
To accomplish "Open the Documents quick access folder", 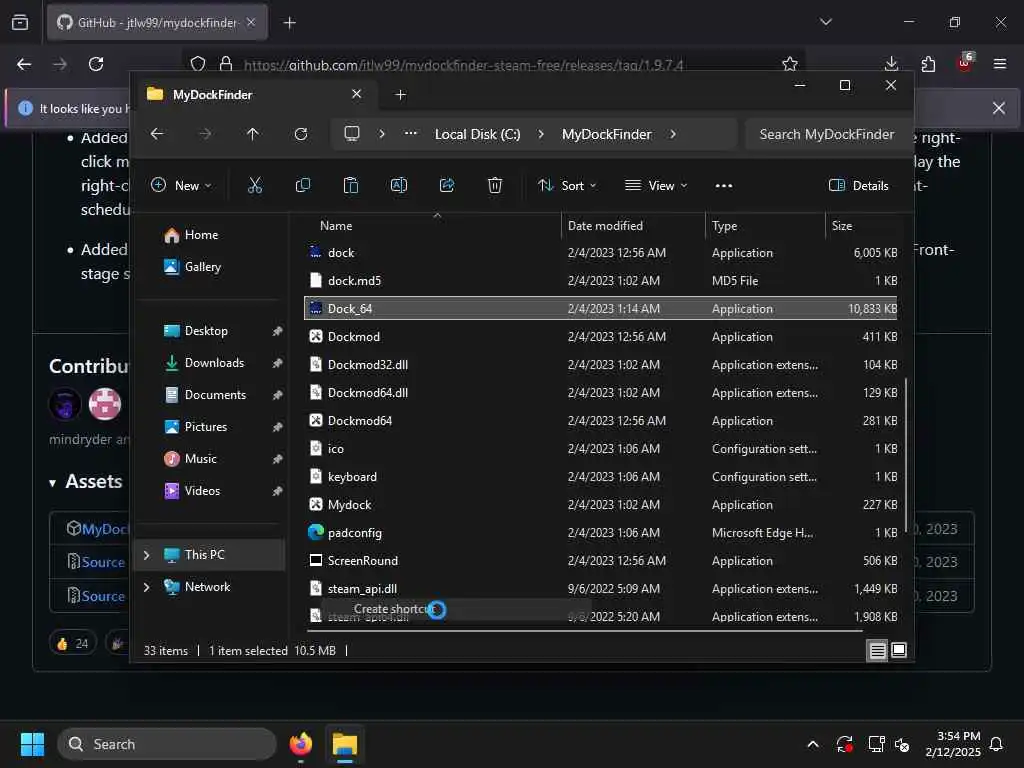I will pos(216,394).
